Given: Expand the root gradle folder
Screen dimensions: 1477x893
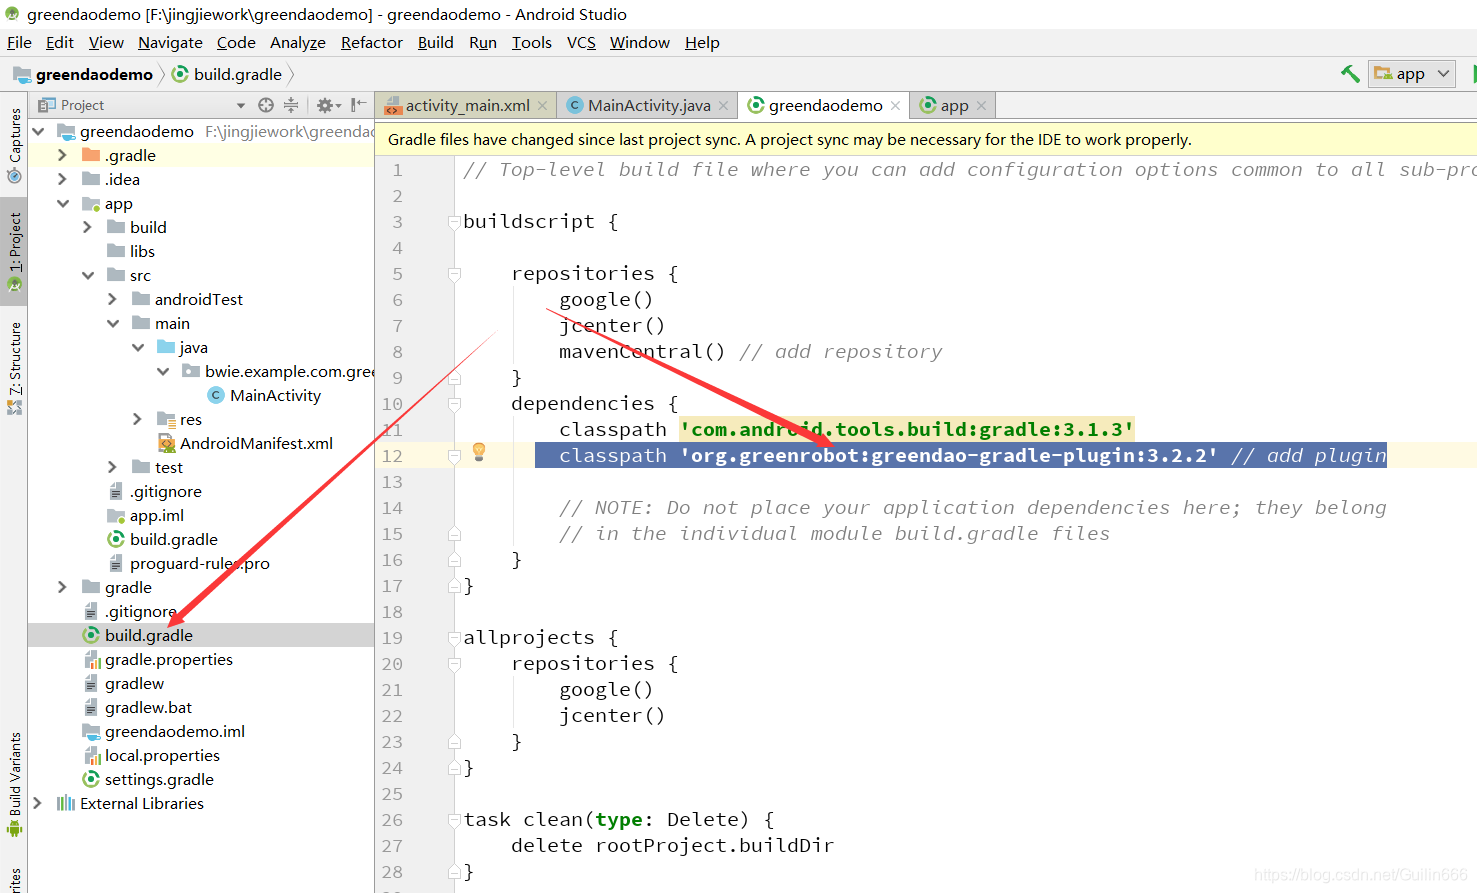Looking at the screenshot, I should click(62, 587).
